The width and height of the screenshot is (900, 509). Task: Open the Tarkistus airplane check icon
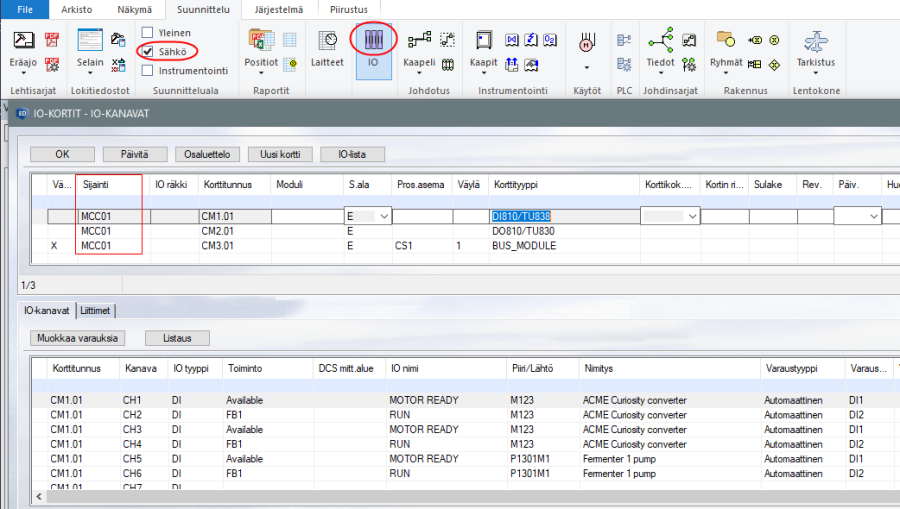pos(815,42)
